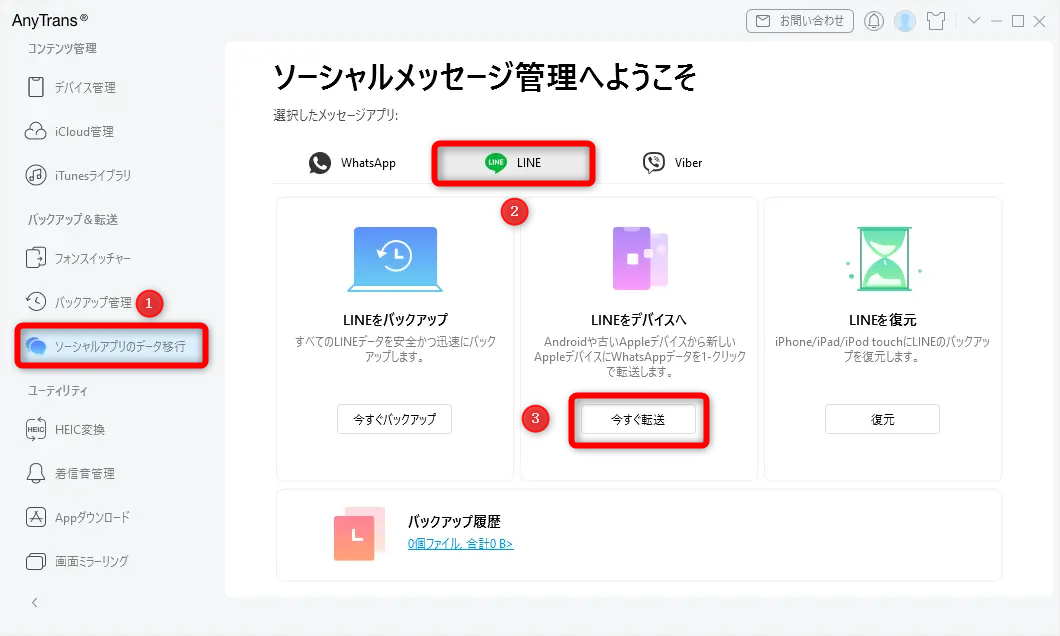This screenshot has height=636, width=1060.
Task: Click the shirt skin theme icon
Action: pos(936,21)
